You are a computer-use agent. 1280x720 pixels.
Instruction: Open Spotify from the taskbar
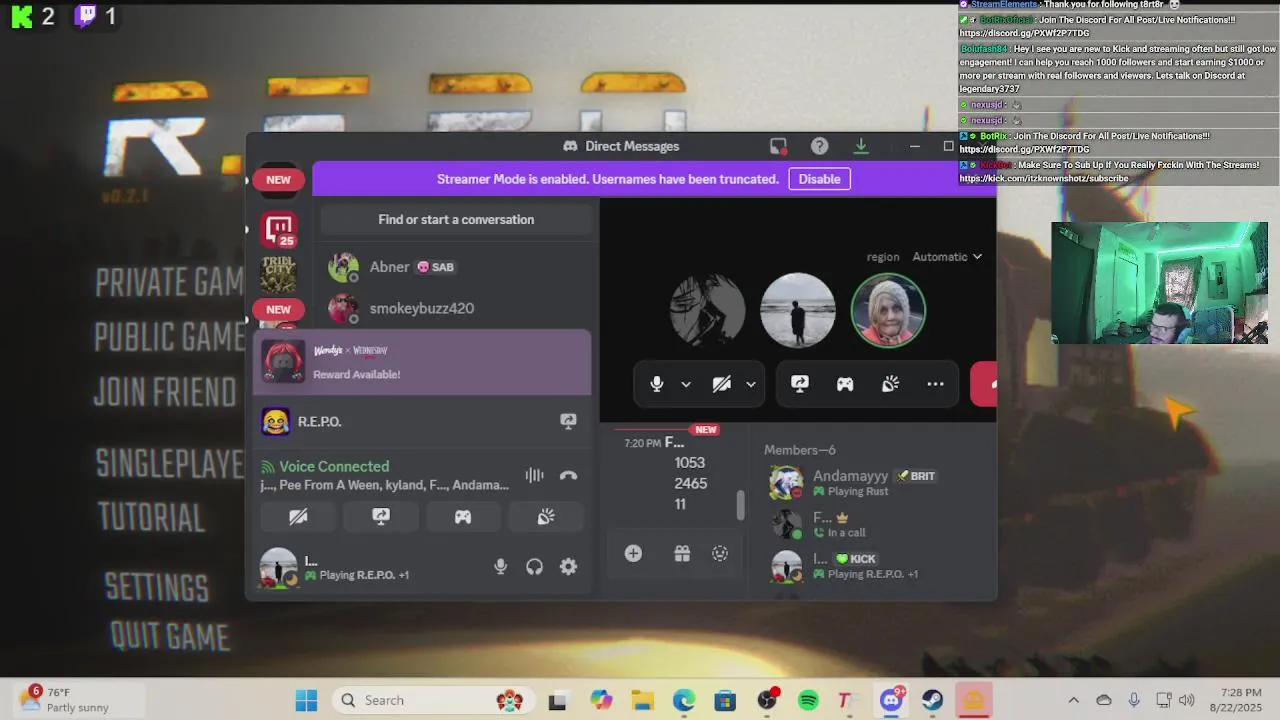click(x=808, y=700)
